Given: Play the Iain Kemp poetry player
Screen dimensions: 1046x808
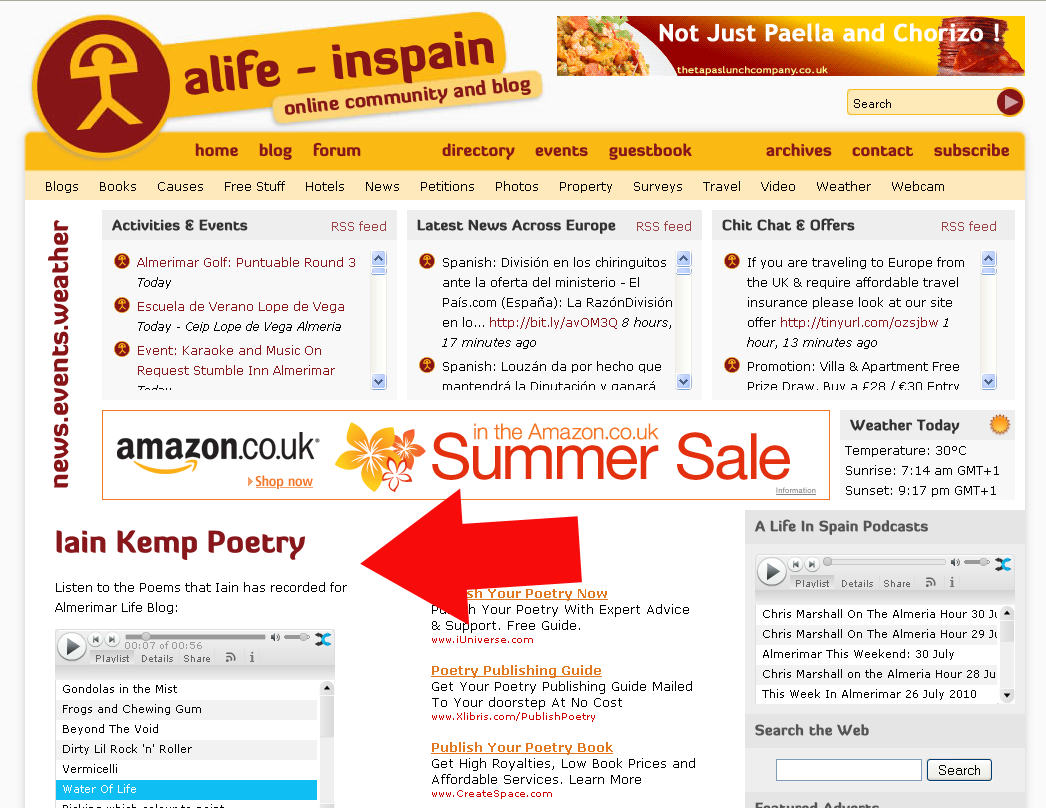Looking at the screenshot, I should click(x=71, y=647).
